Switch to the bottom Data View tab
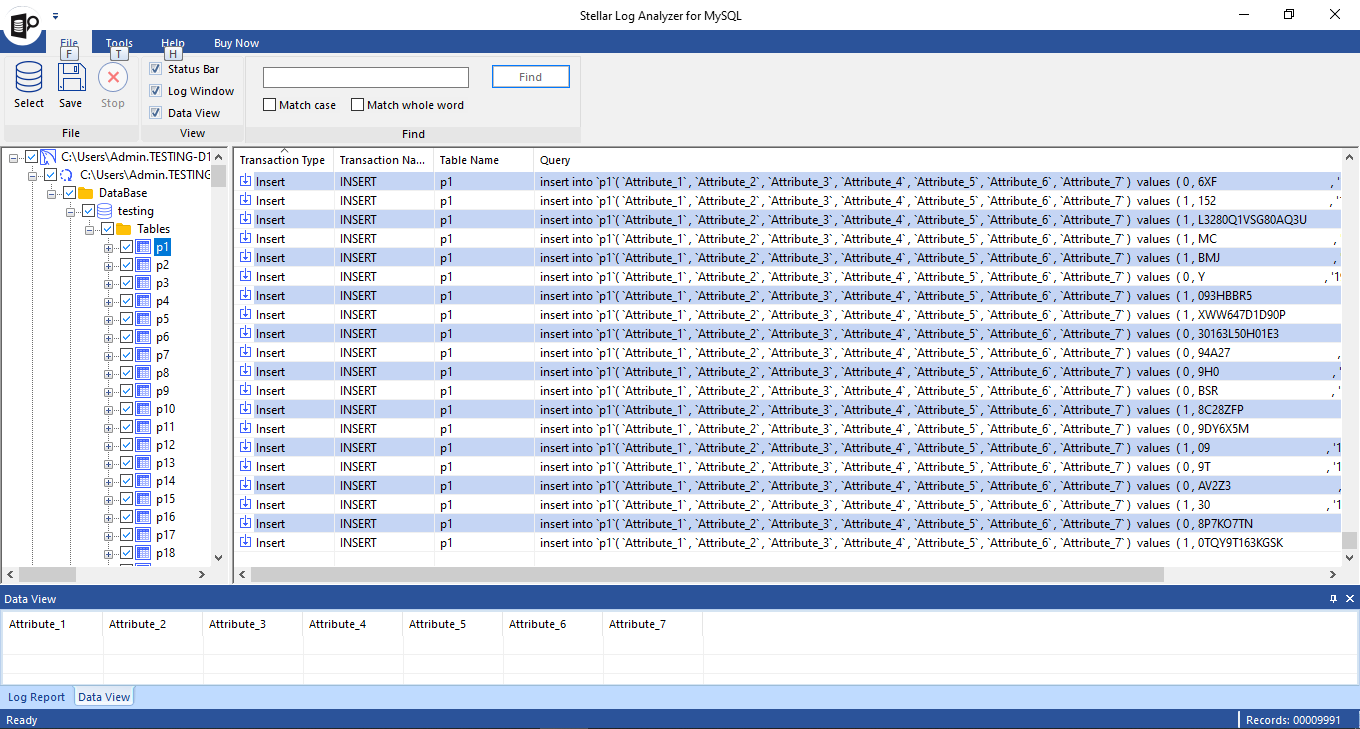The image size is (1360, 729). [104, 697]
